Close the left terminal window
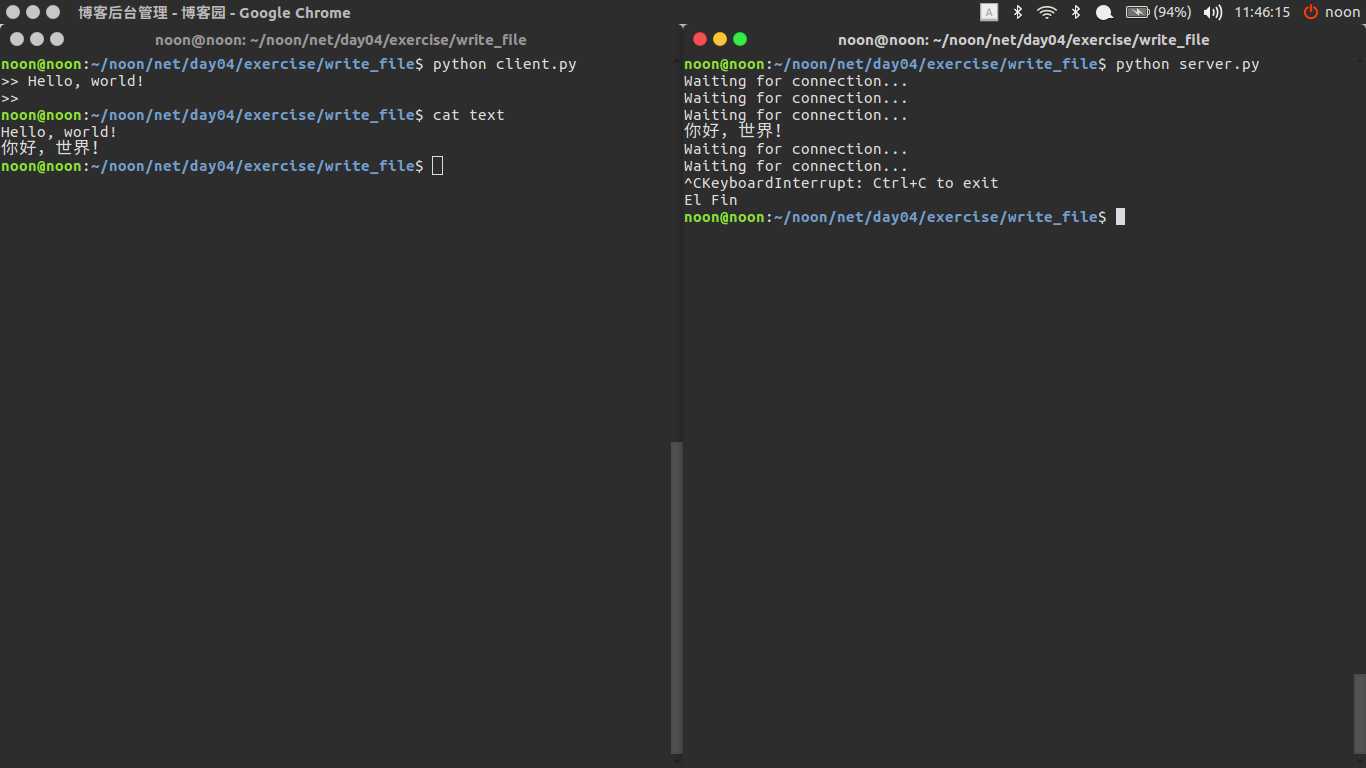Image resolution: width=1366 pixels, height=768 pixels. click(17, 39)
